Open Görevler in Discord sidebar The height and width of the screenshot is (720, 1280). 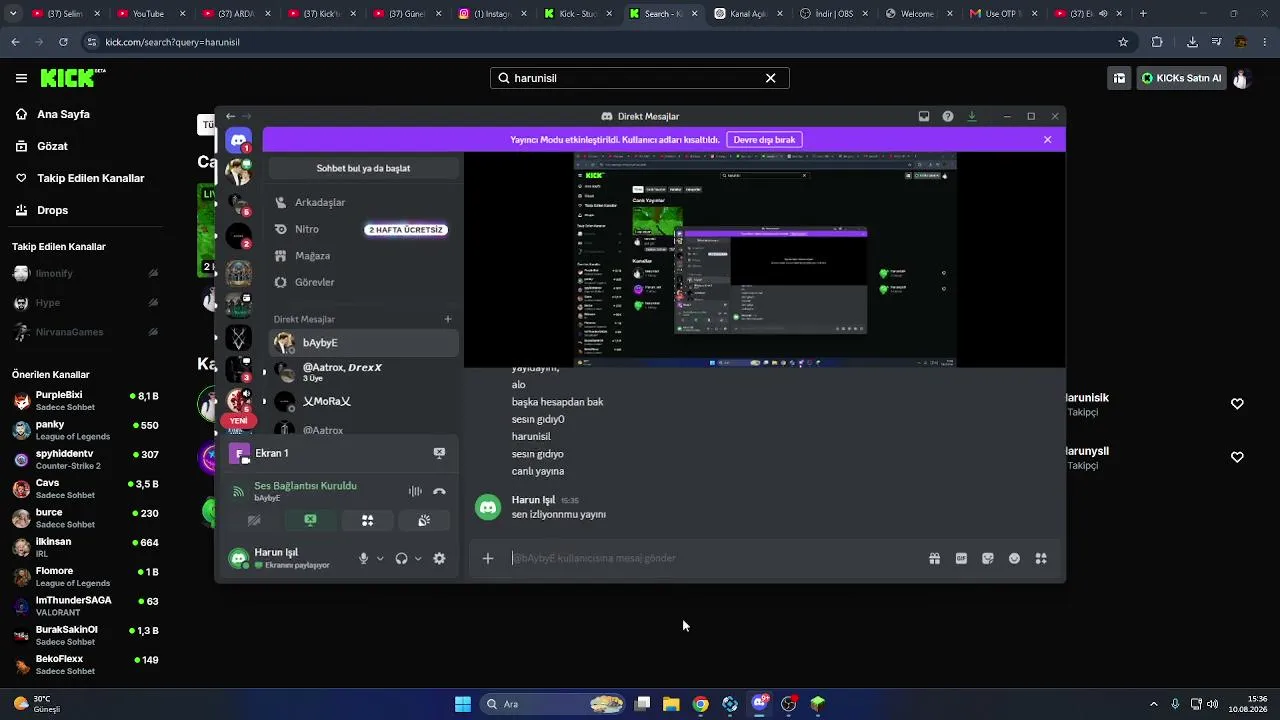coord(364,282)
